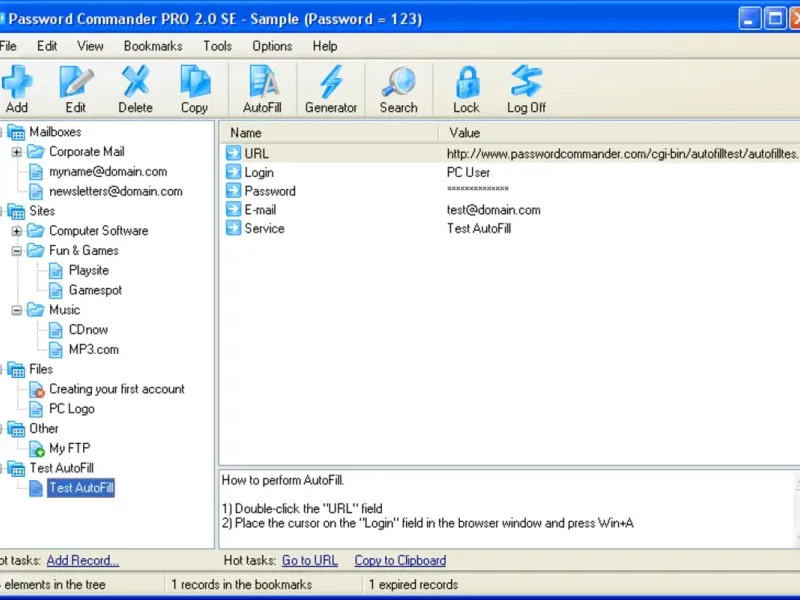Screen dimensions: 800x600
Task: Click the E-mail field arrow icon
Action: pos(233,209)
